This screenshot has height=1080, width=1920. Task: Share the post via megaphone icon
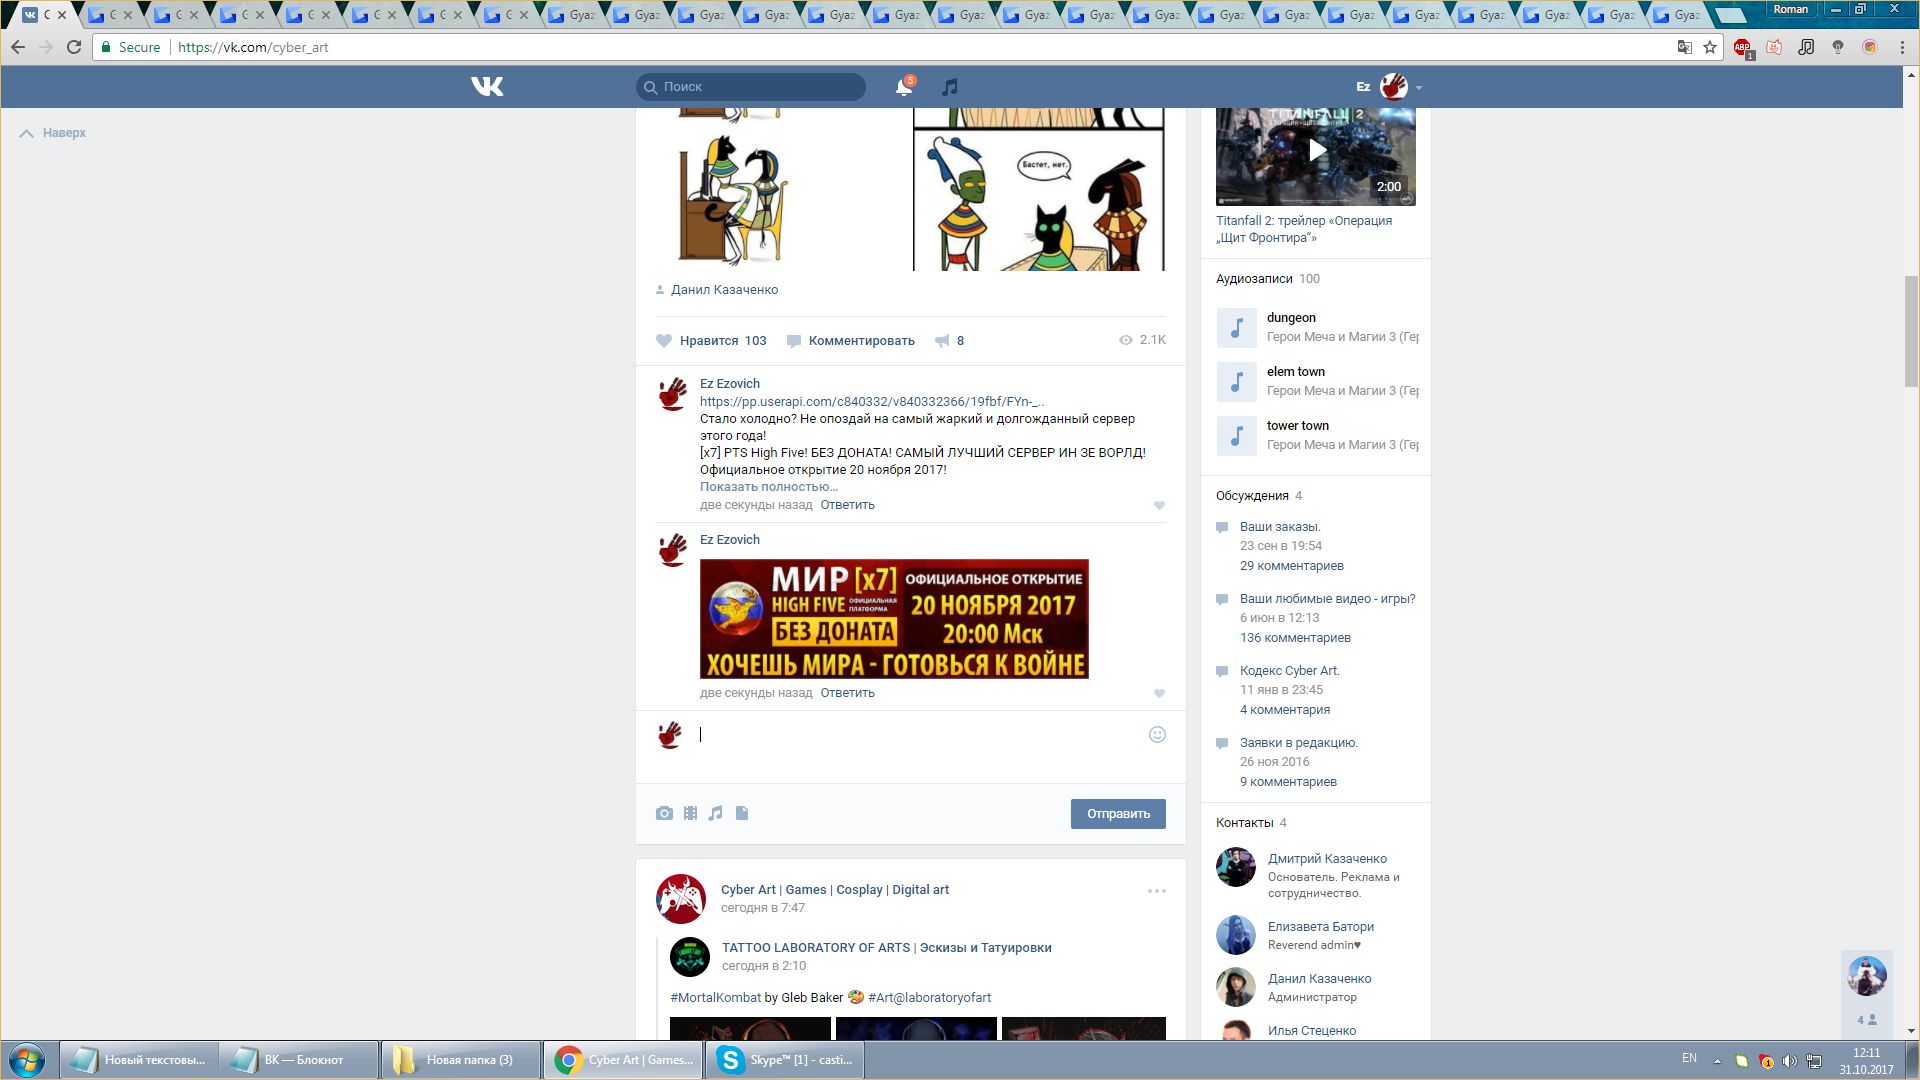pyautogui.click(x=942, y=341)
